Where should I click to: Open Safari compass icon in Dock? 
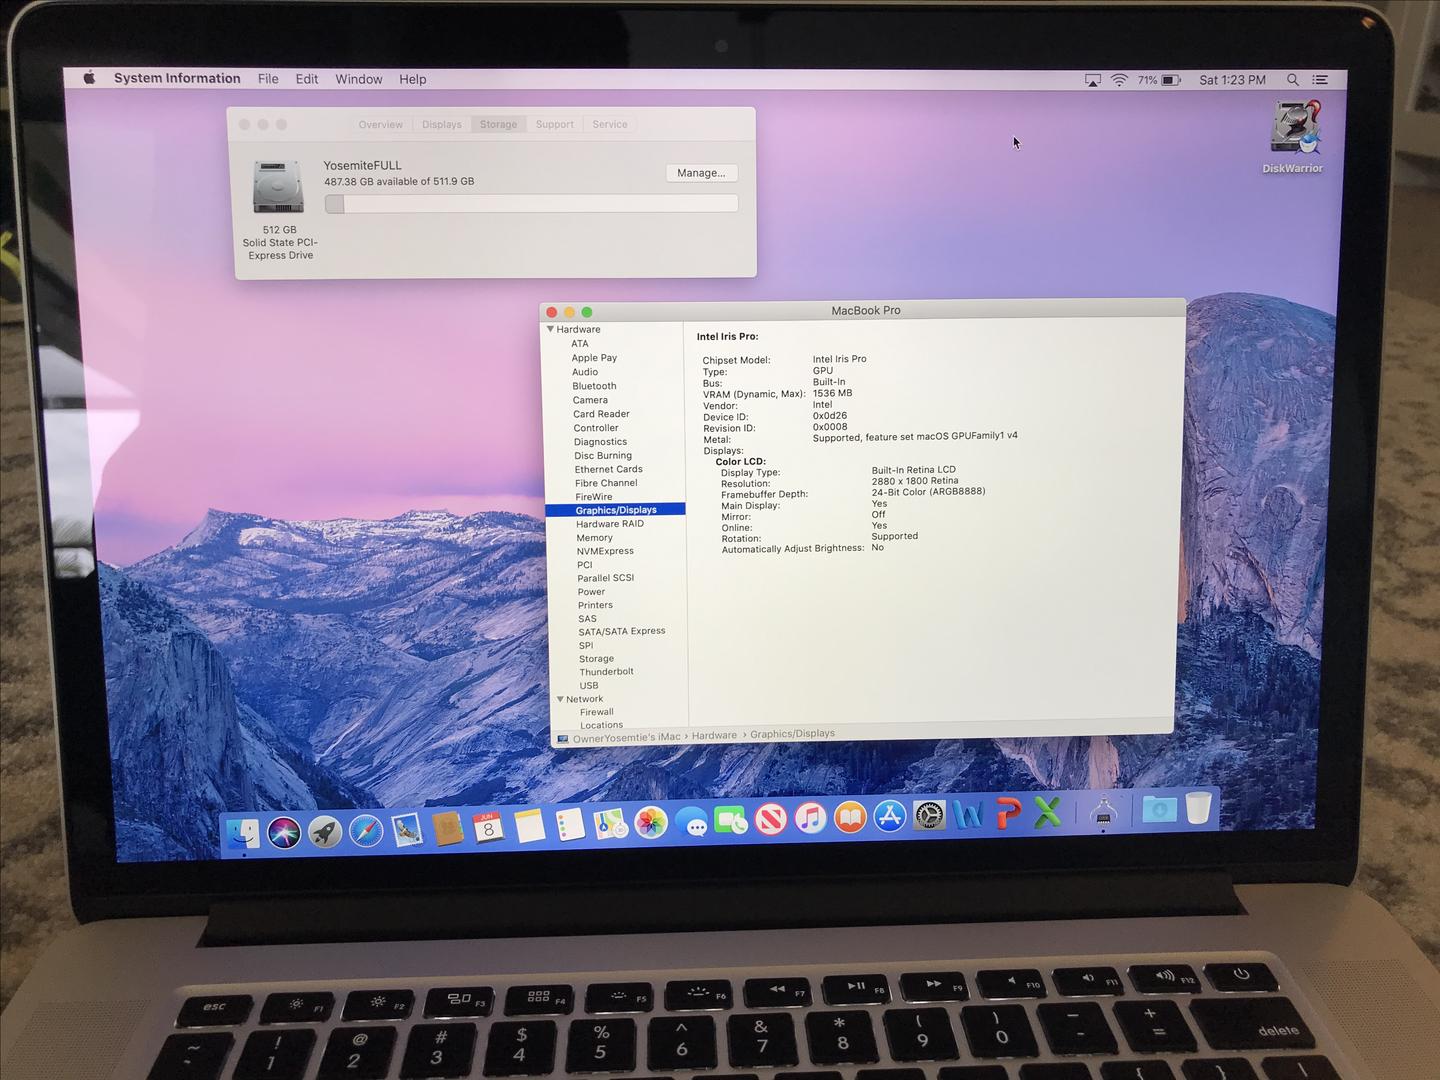365,830
